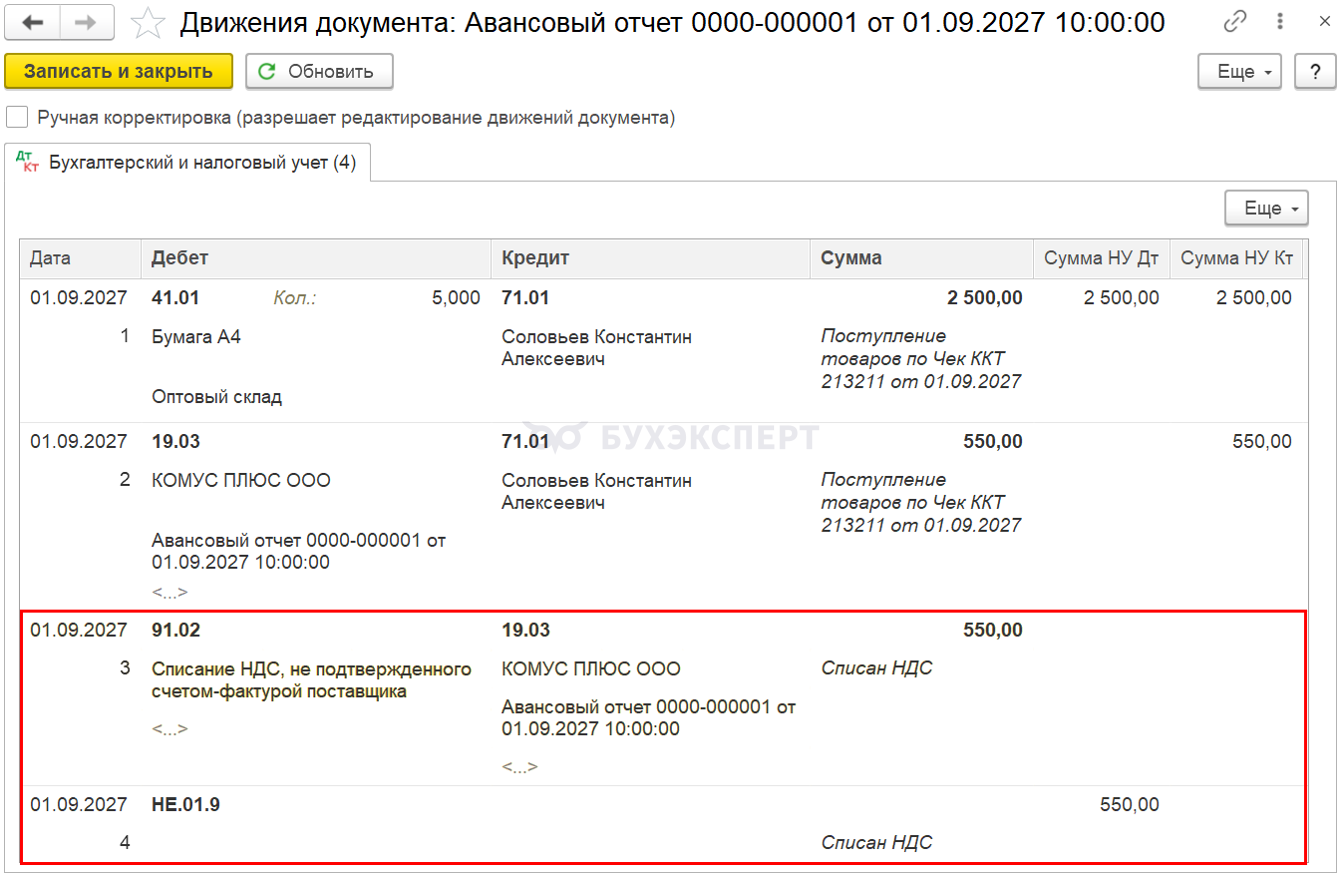The width and height of the screenshot is (1342, 876).
Task: Add to favorites with the star icon
Action: pyautogui.click(x=148, y=22)
